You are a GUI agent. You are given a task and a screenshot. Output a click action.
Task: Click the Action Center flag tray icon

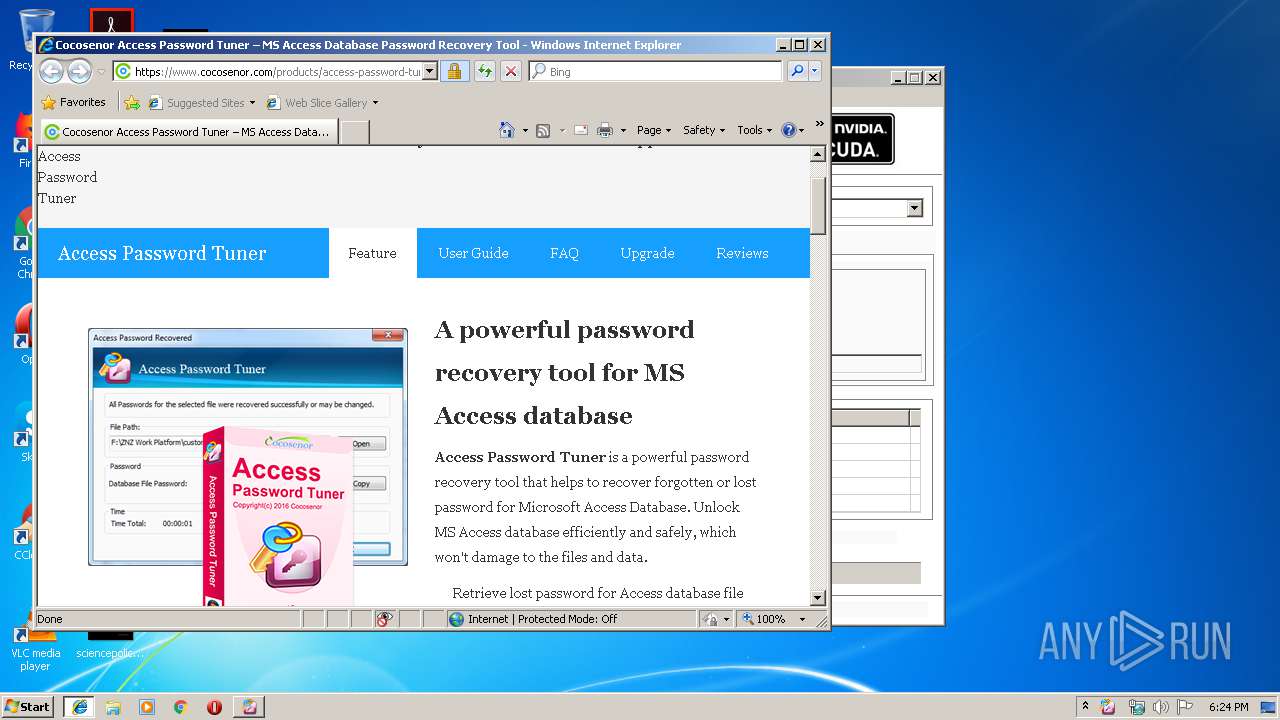coord(1186,707)
